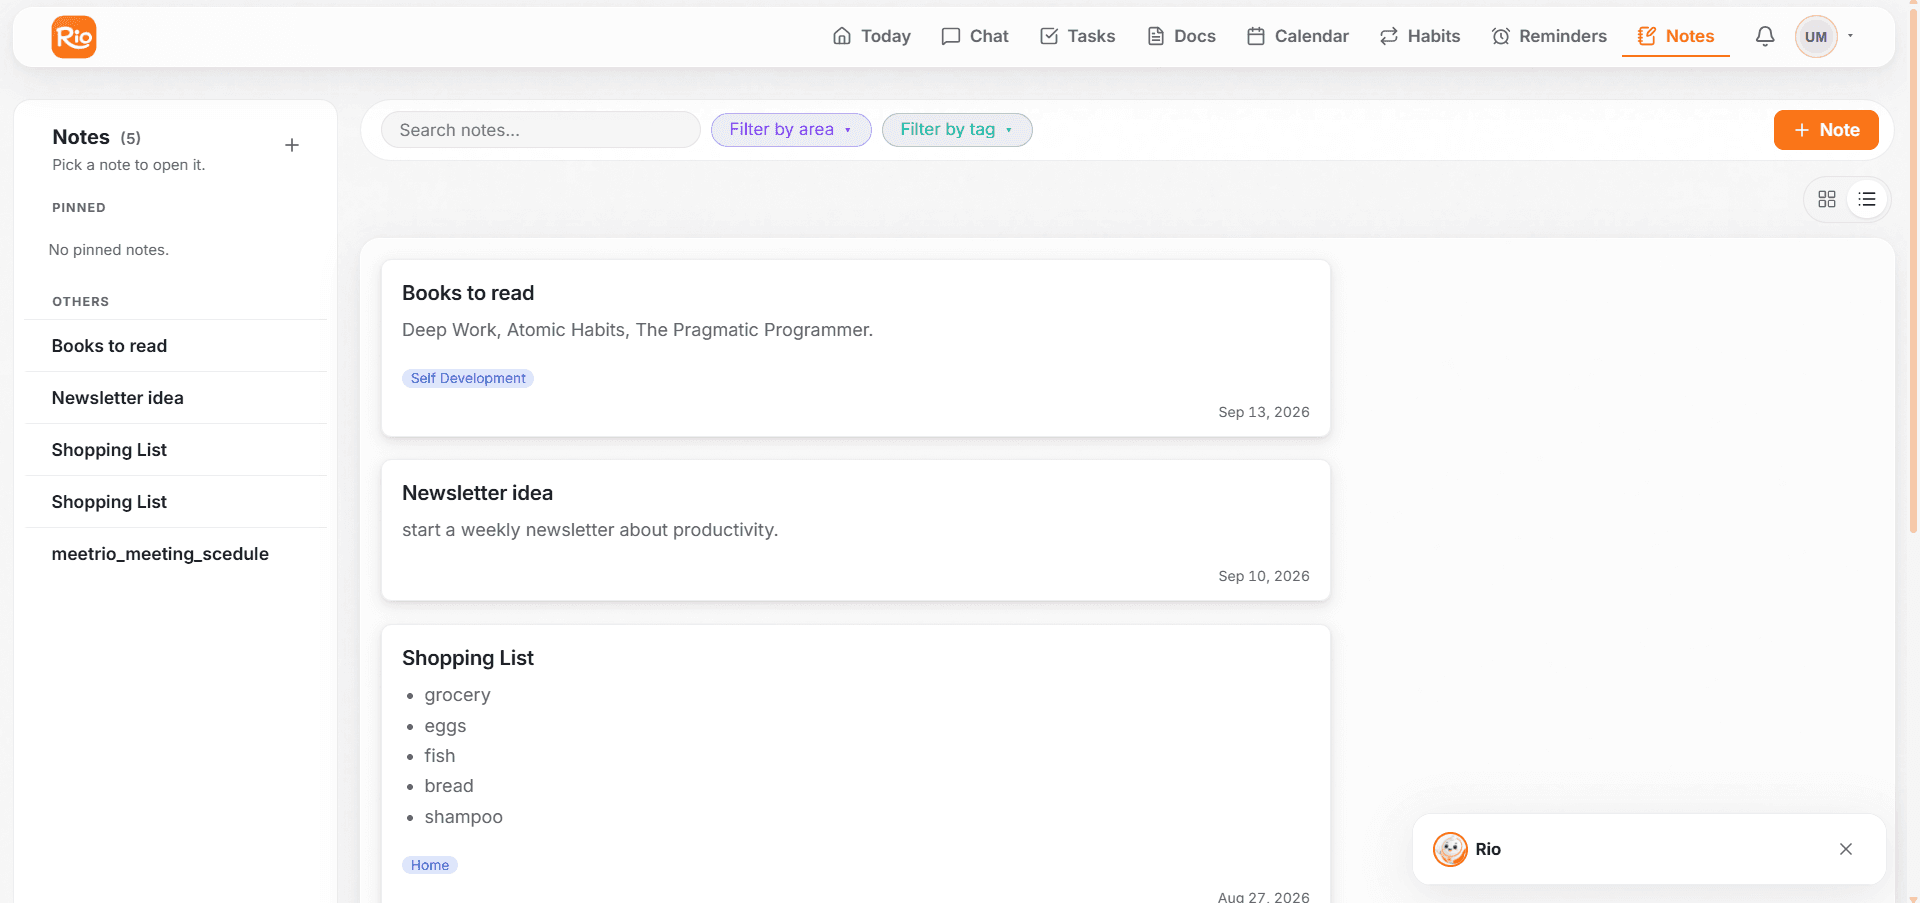Switch to grid view layout
1920x903 pixels.
1827,199
